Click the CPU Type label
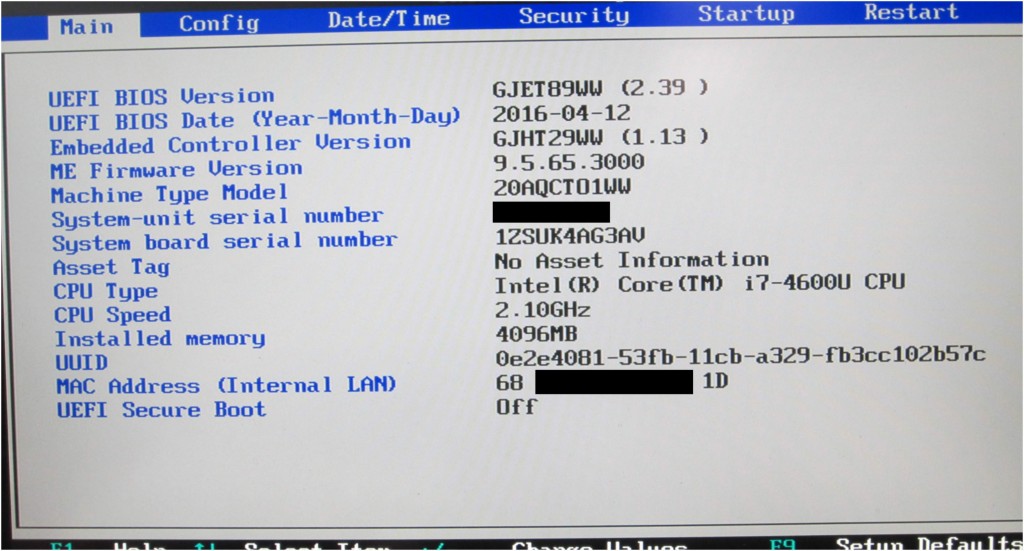 pyautogui.click(x=106, y=291)
